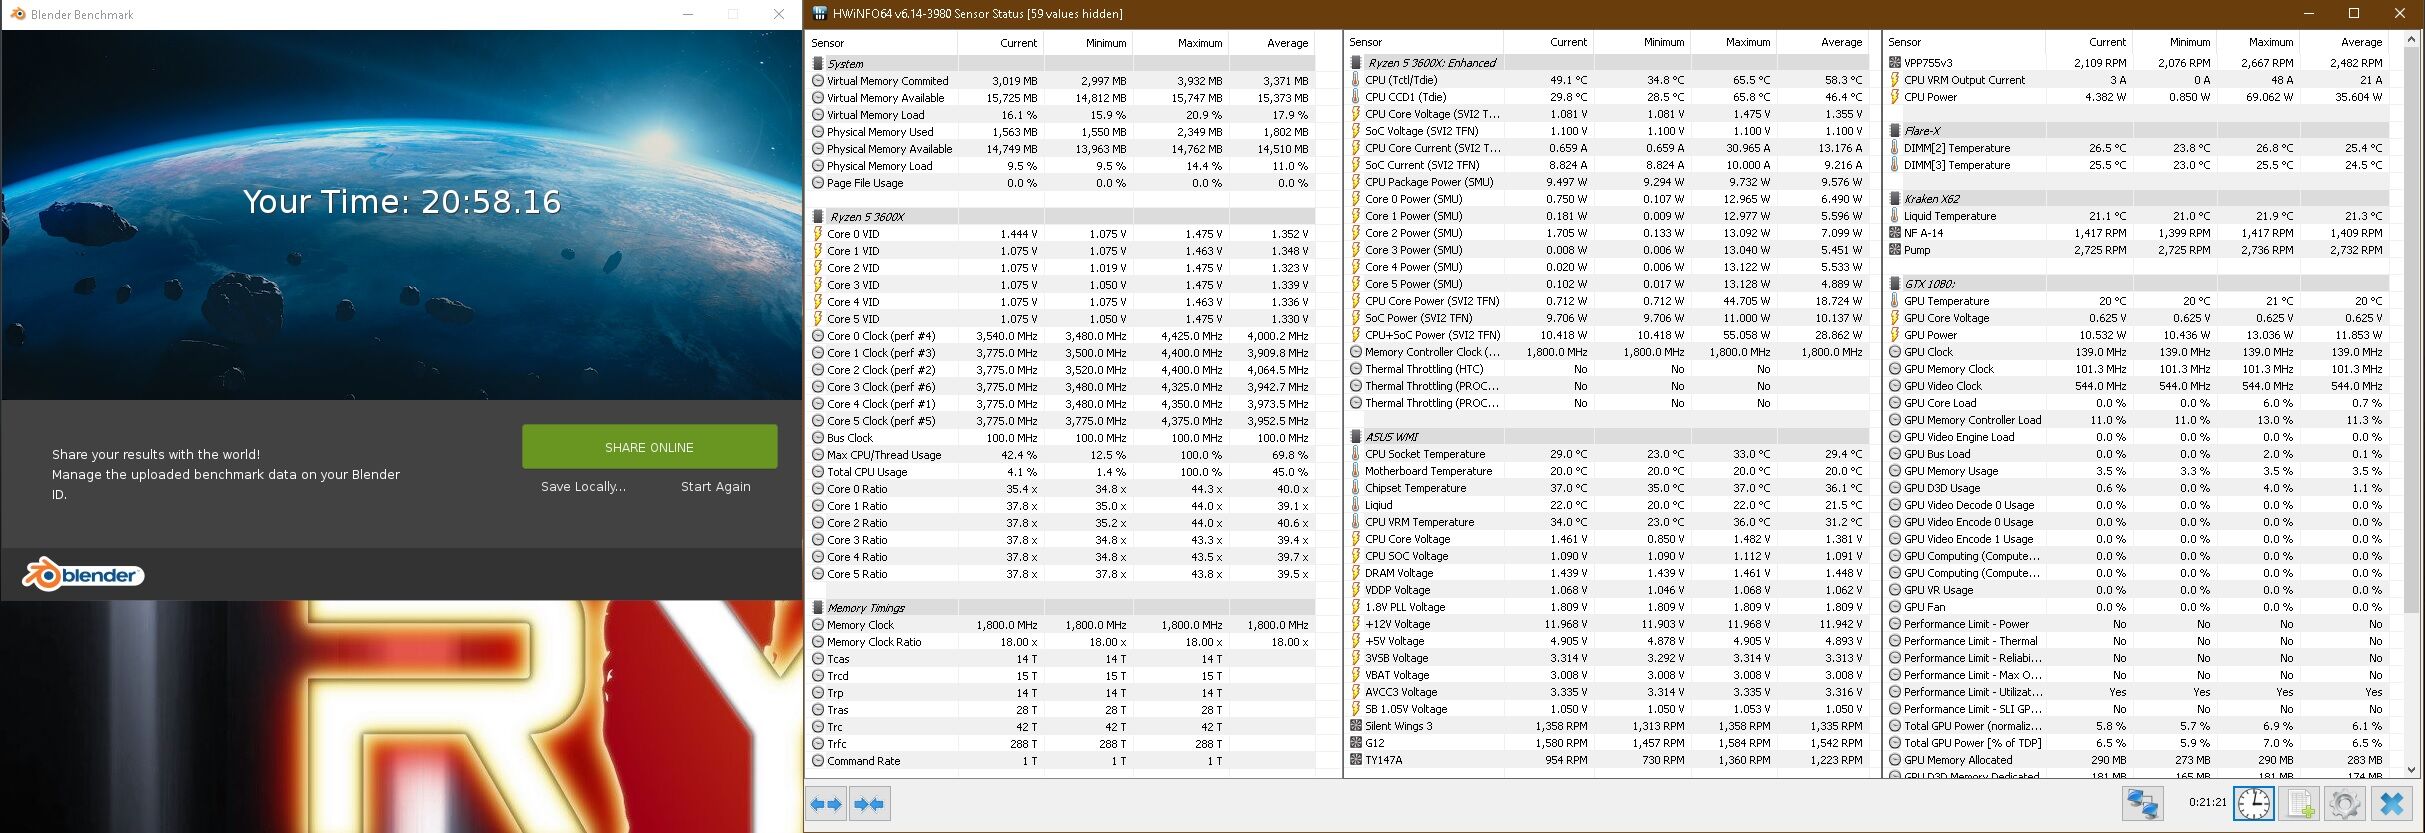Image resolution: width=2425 pixels, height=833 pixels.
Task: Click the Blender Benchmark title bar icon
Action: pyautogui.click(x=18, y=14)
